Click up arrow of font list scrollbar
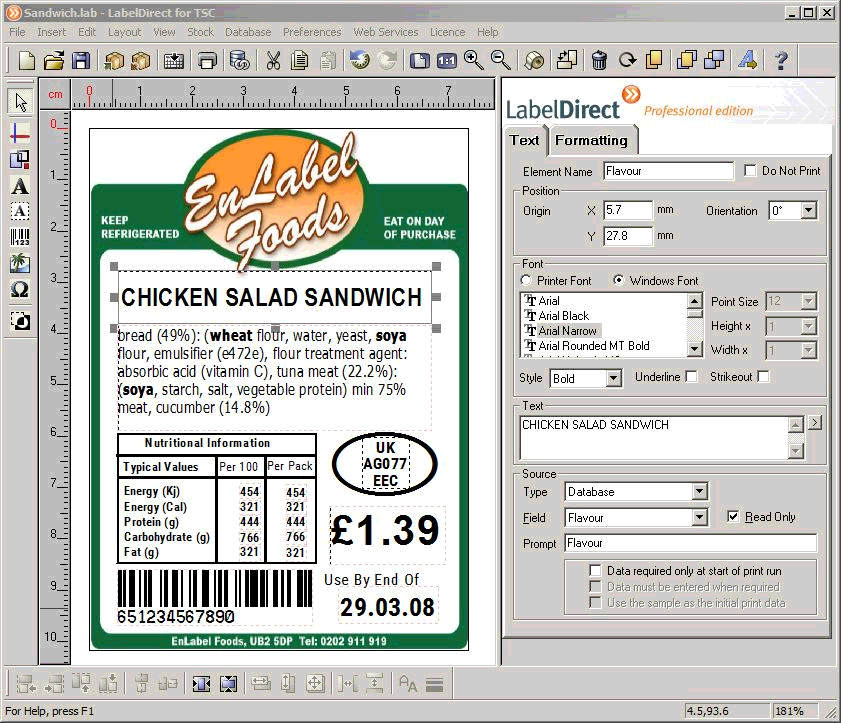The height and width of the screenshot is (723, 841). (694, 300)
